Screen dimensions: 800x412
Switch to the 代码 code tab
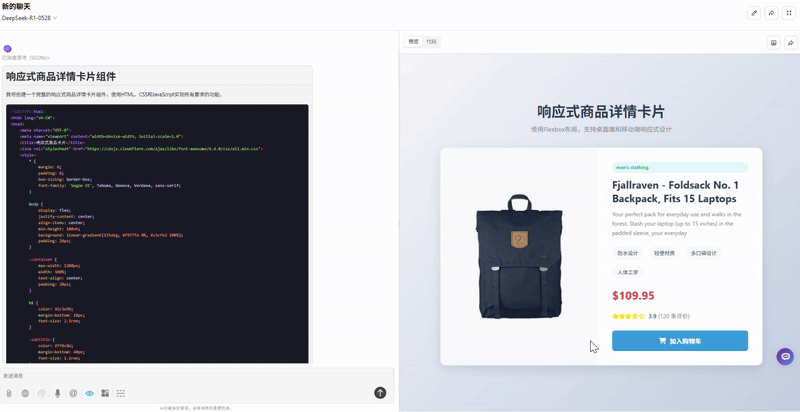click(431, 42)
